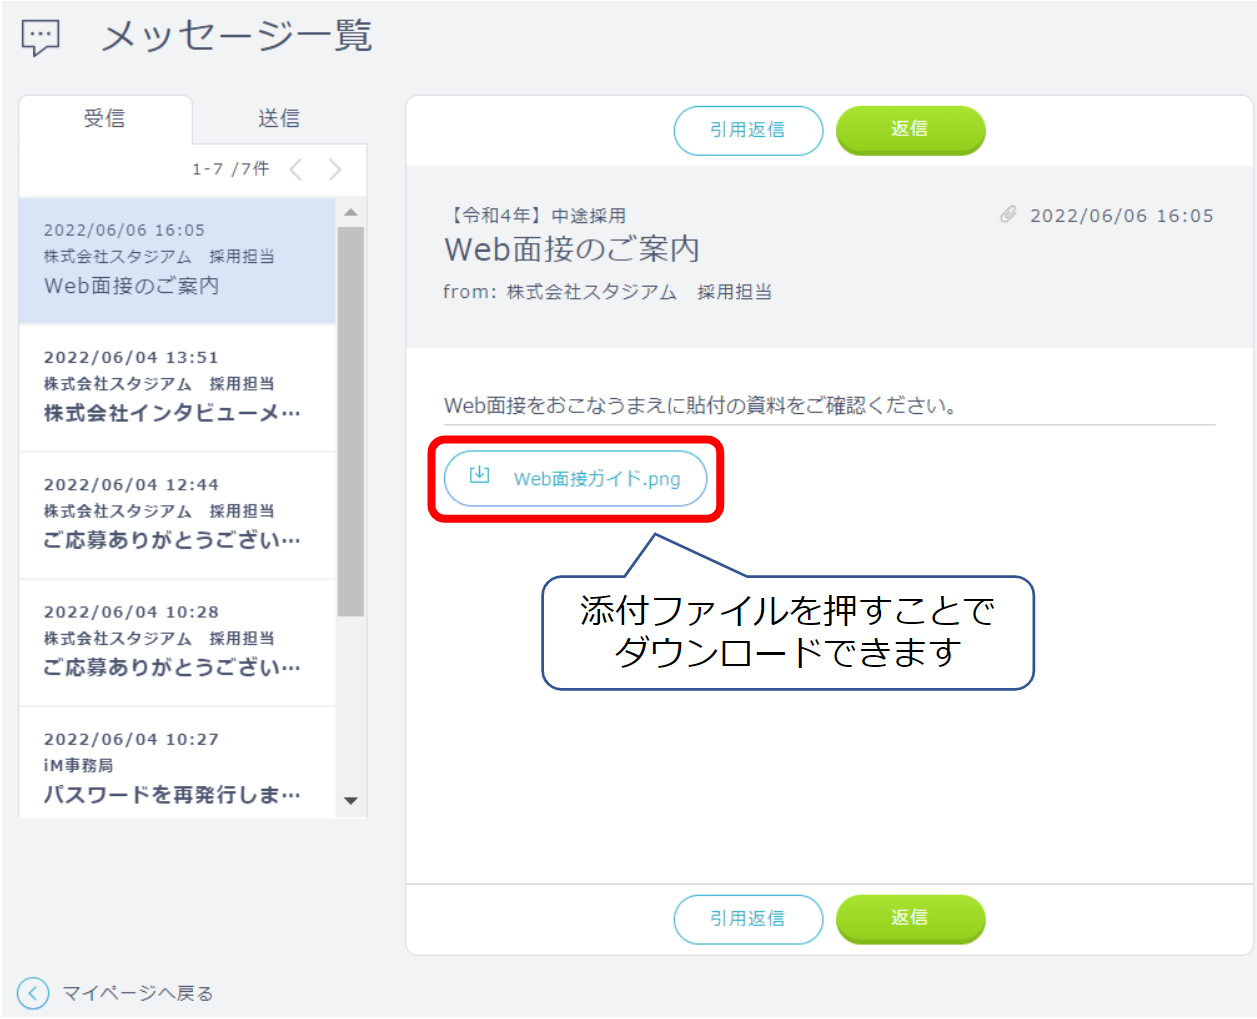Open the 10:28 ご応募ありがとうござい… message
This screenshot has width=1257, height=1019.
coord(177,642)
